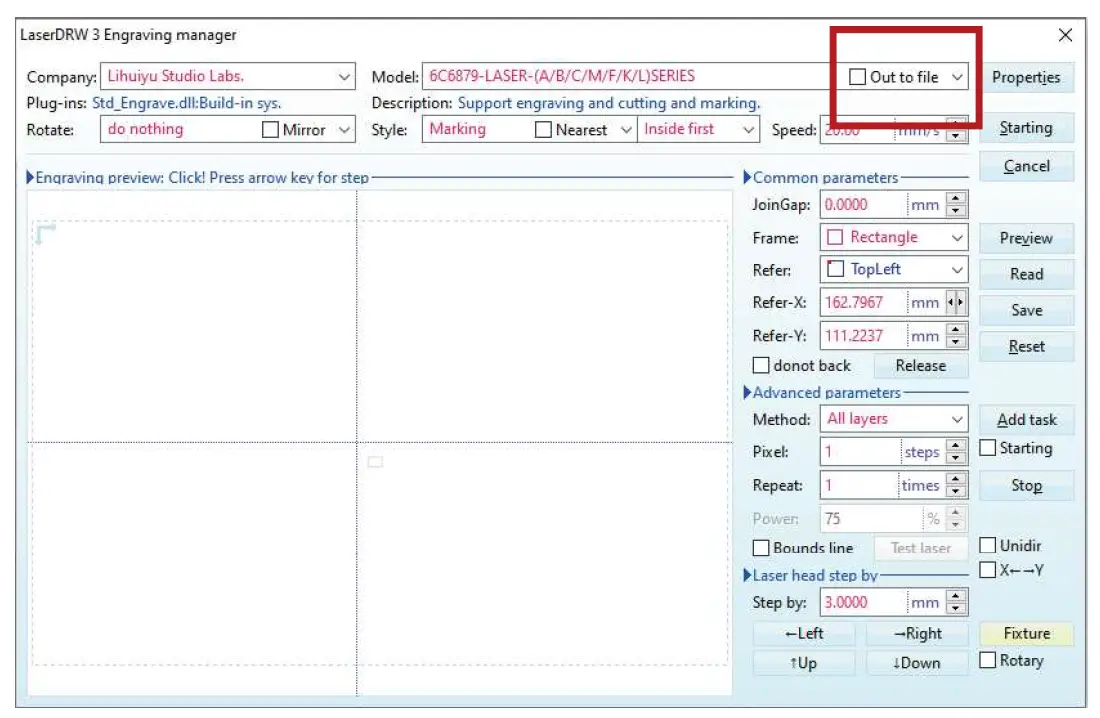Enable the donot back checkbox
Screen dimensions: 1100x718
coord(760,365)
